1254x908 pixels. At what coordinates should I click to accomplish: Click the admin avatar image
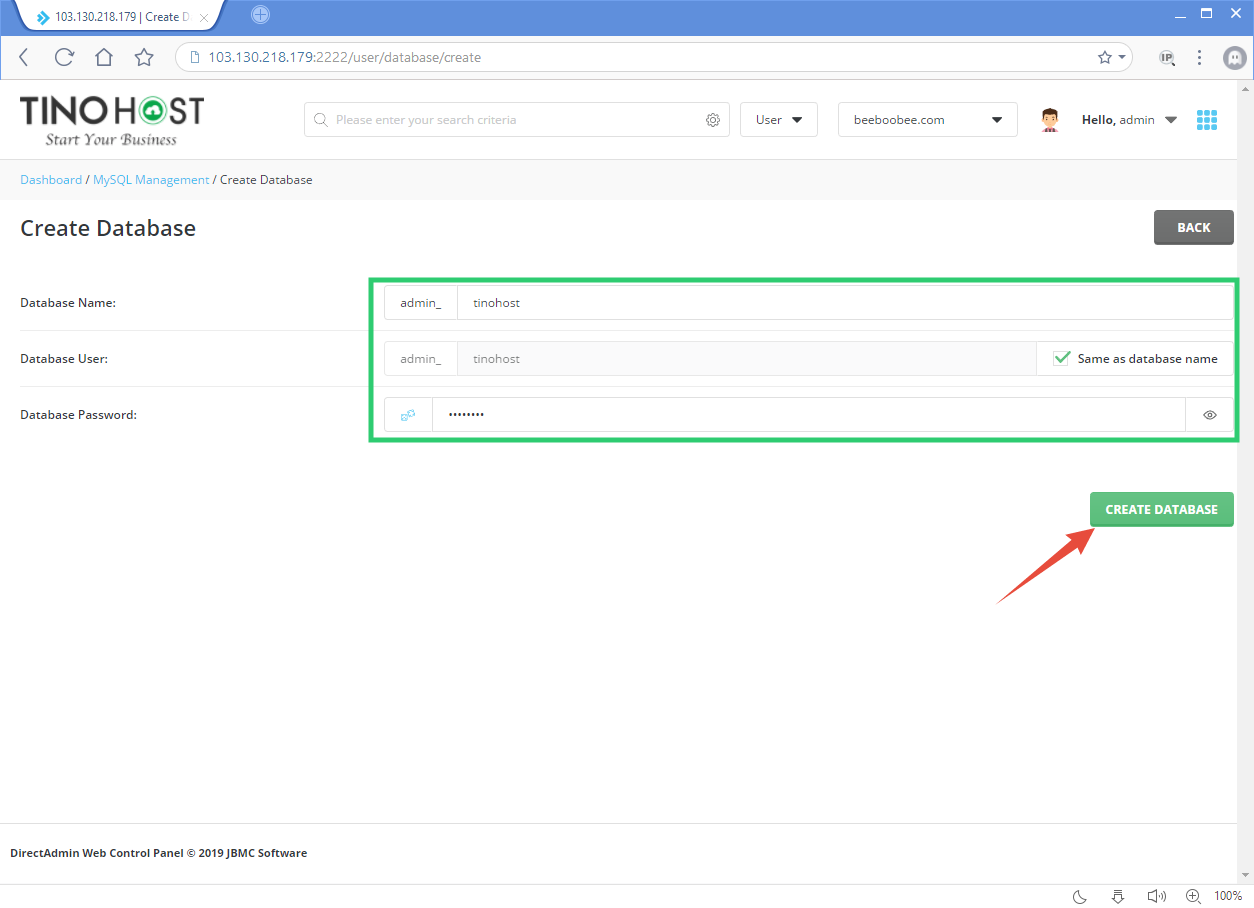point(1049,119)
